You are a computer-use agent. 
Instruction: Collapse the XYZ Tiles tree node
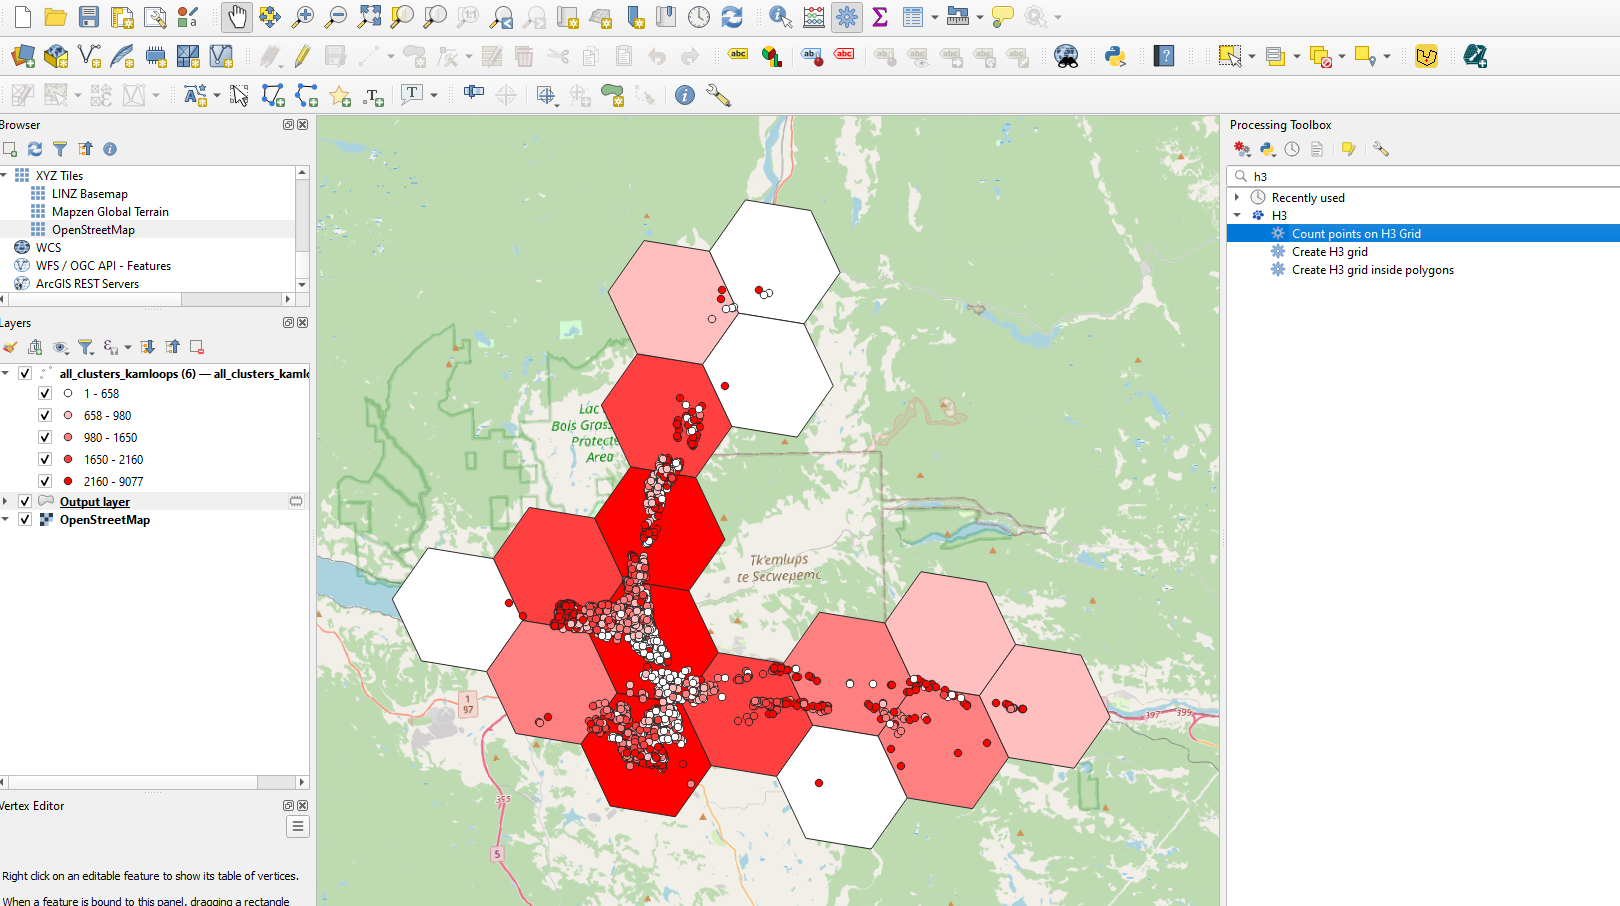(x=5, y=175)
